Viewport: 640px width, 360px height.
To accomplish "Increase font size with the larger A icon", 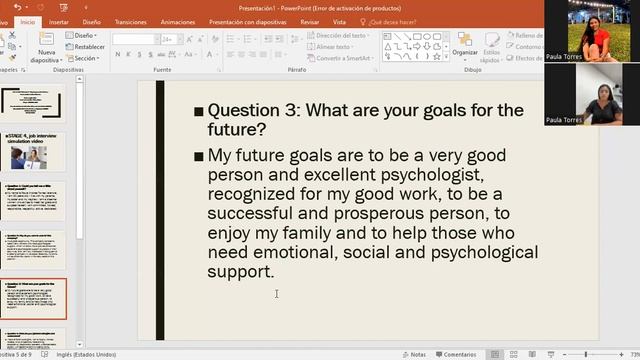I will pos(189,39).
